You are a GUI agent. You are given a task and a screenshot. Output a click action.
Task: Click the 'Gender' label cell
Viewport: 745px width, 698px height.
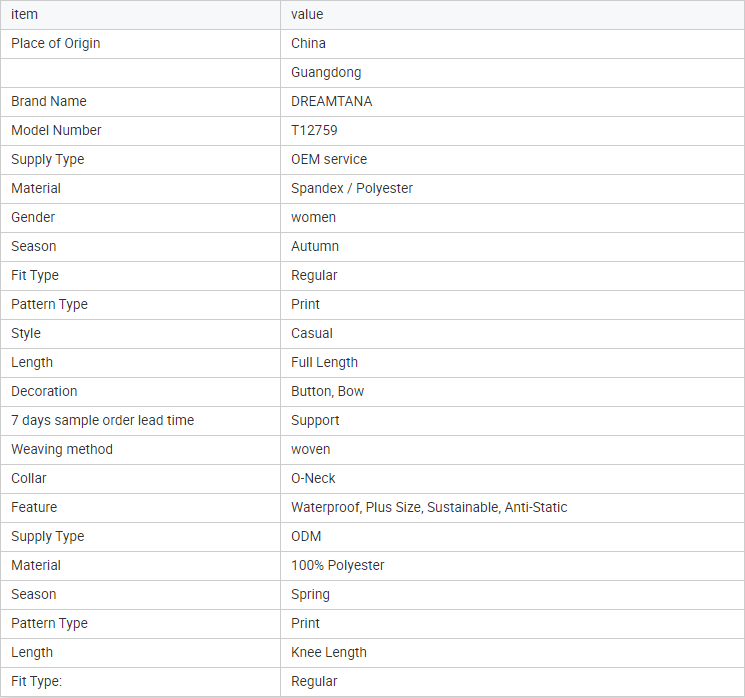tap(33, 217)
